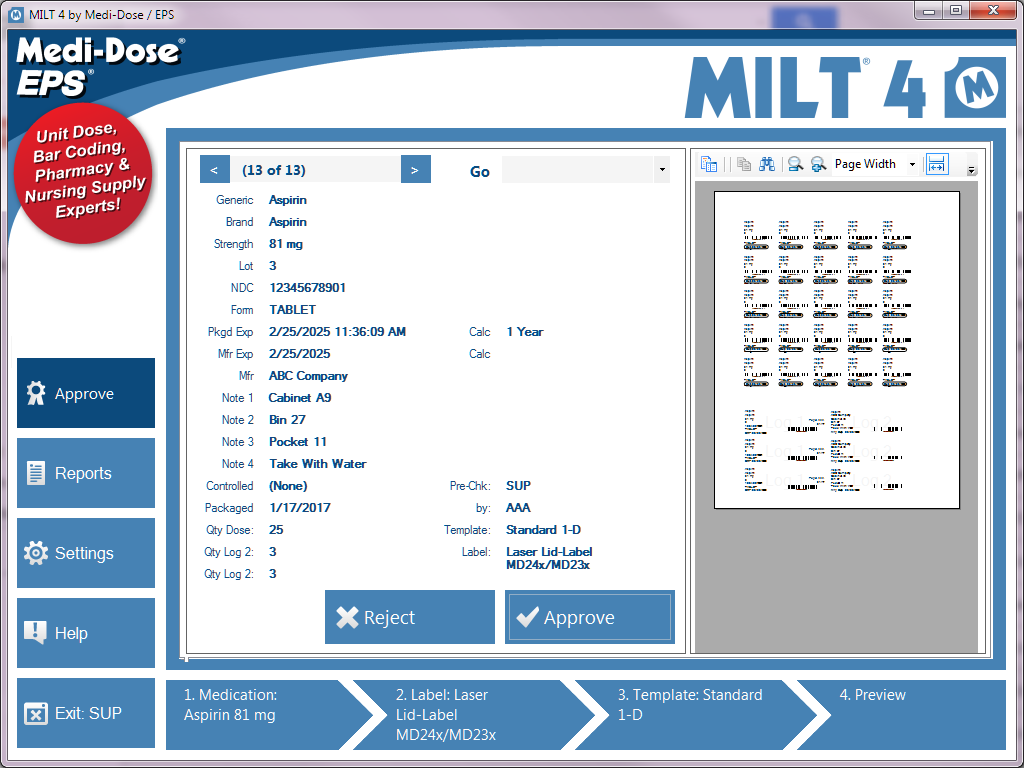Viewport: 1024px width, 768px height.
Task: Click Note 4 value Take With Water
Action: (318, 464)
